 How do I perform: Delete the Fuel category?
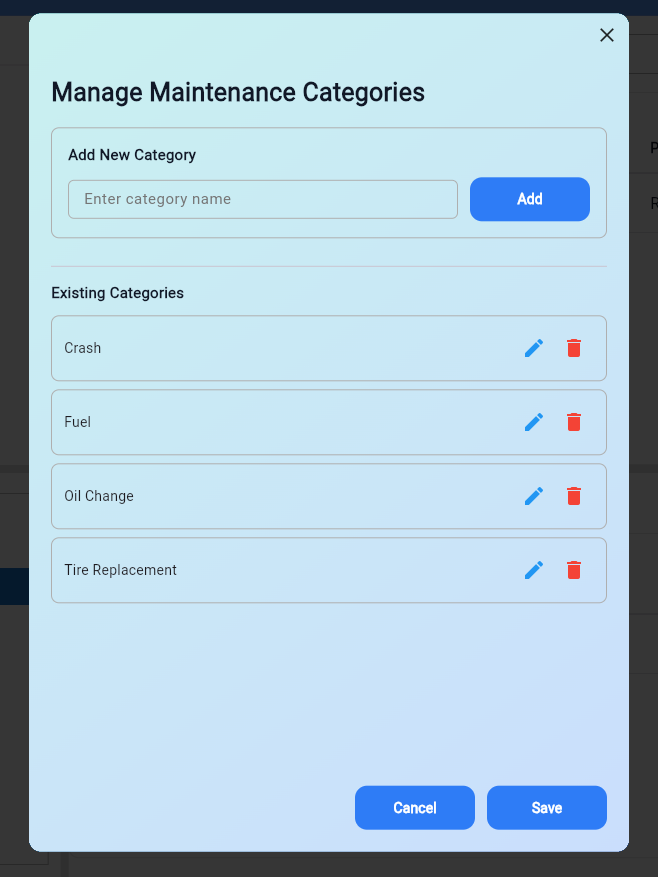574,422
